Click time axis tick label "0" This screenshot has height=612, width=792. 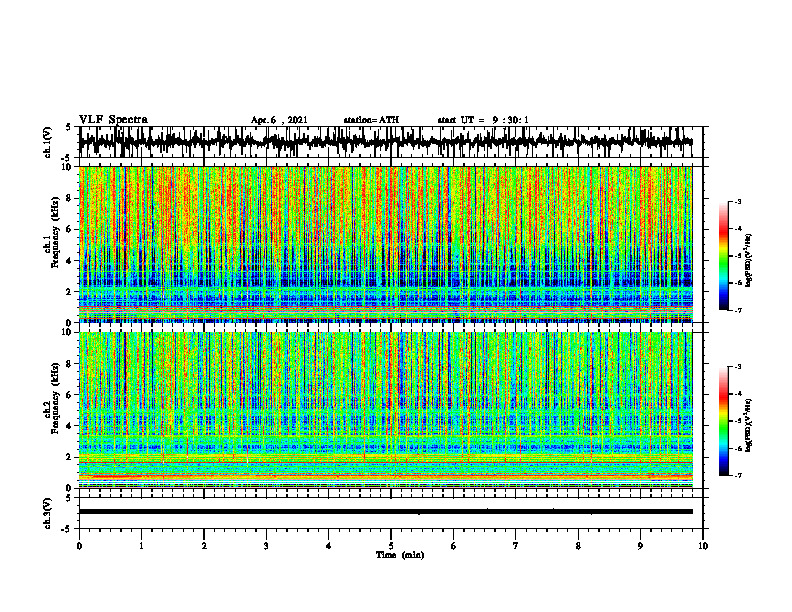click(x=79, y=546)
